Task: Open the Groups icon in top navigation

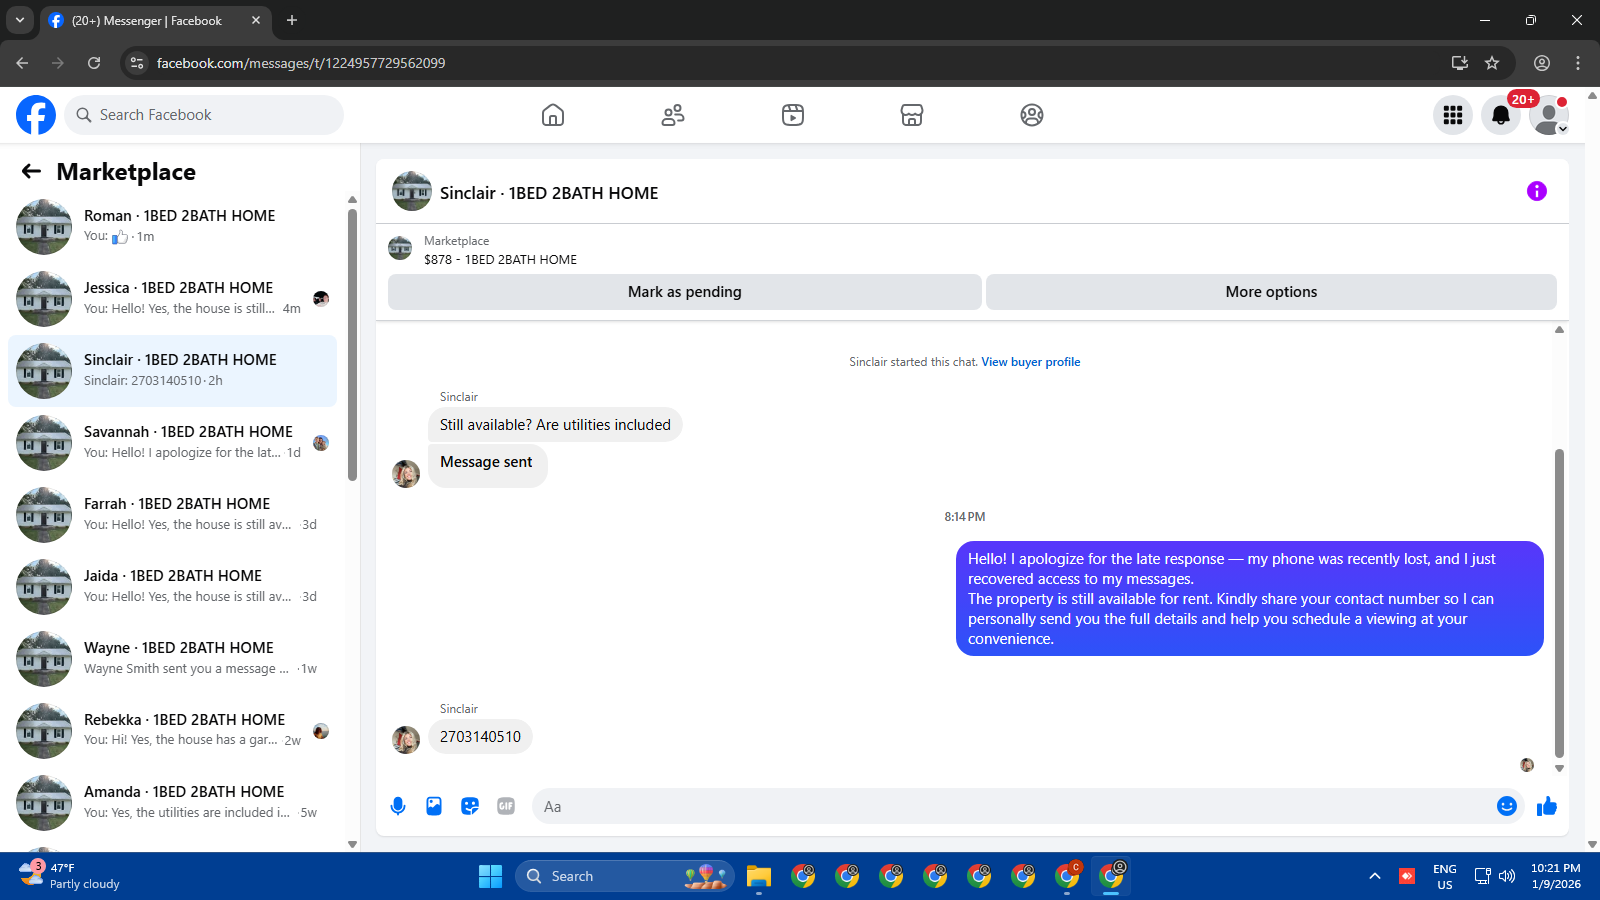Action: click(1032, 115)
